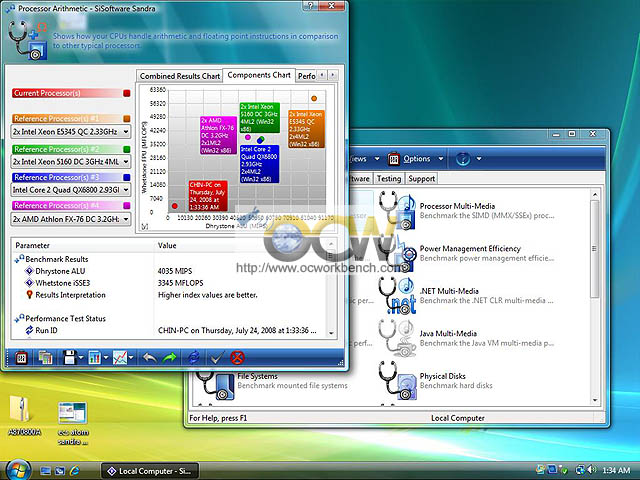
Task: Click main window scrollbar up arrow
Action: (595, 195)
